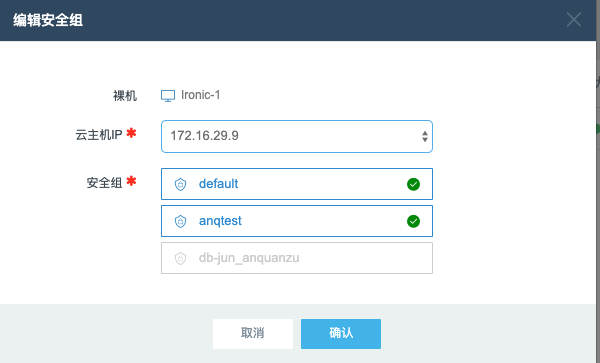600x363 pixels.
Task: Click the anqtest security group name
Action: [x=220, y=221]
